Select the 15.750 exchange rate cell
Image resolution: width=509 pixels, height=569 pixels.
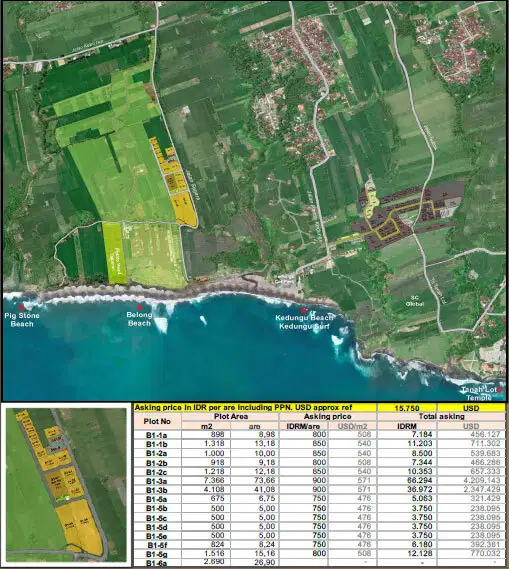point(407,408)
